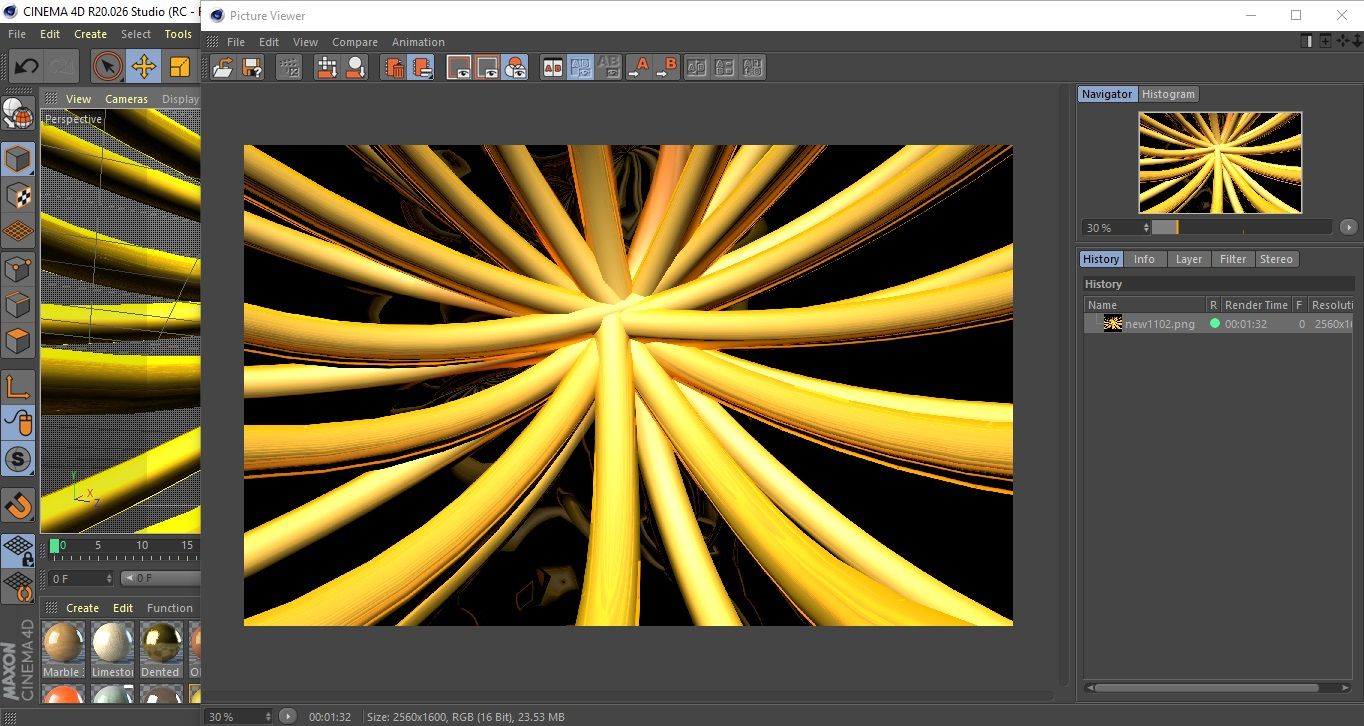1364x726 pixels.
Task: Click the Remove Image trash icon
Action: click(394, 67)
